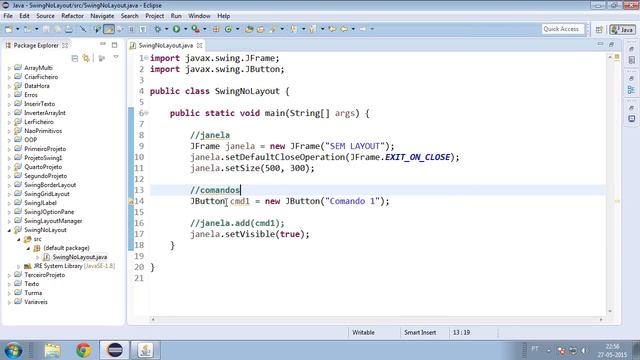Click the Open Task folder icon

[x=260, y=29]
